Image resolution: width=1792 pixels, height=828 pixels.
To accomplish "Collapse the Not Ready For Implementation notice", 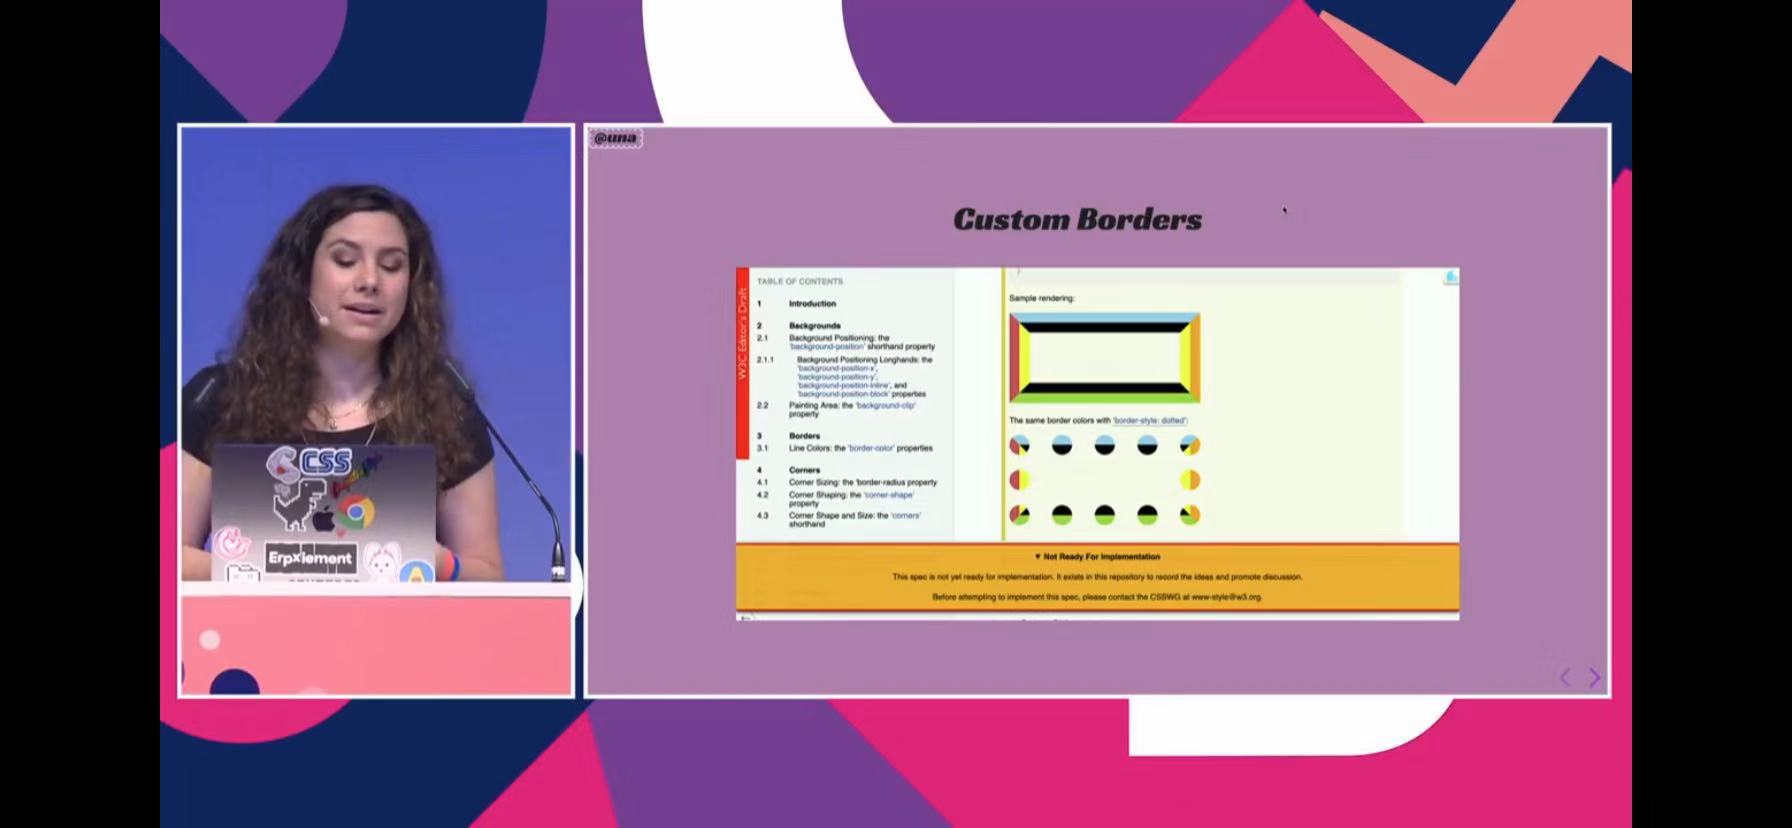I will pyautogui.click(x=1097, y=556).
